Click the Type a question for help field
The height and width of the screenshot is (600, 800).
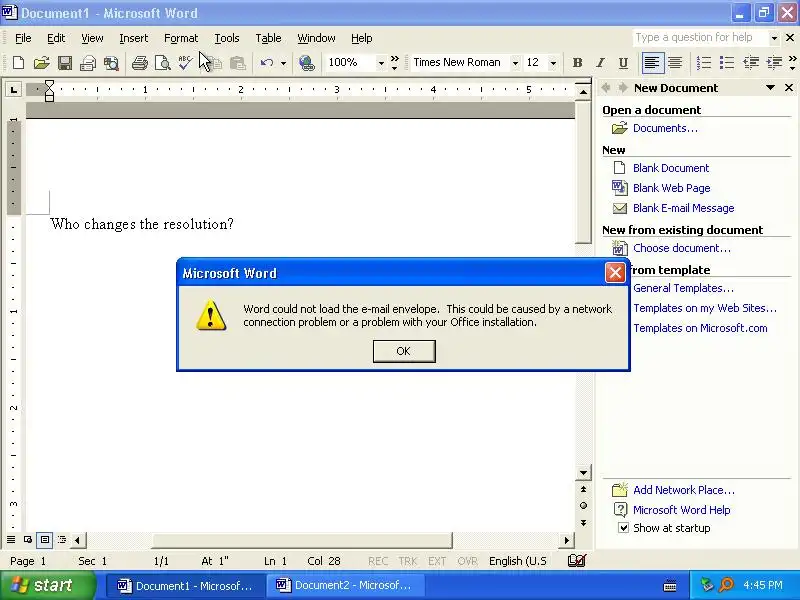coord(701,38)
